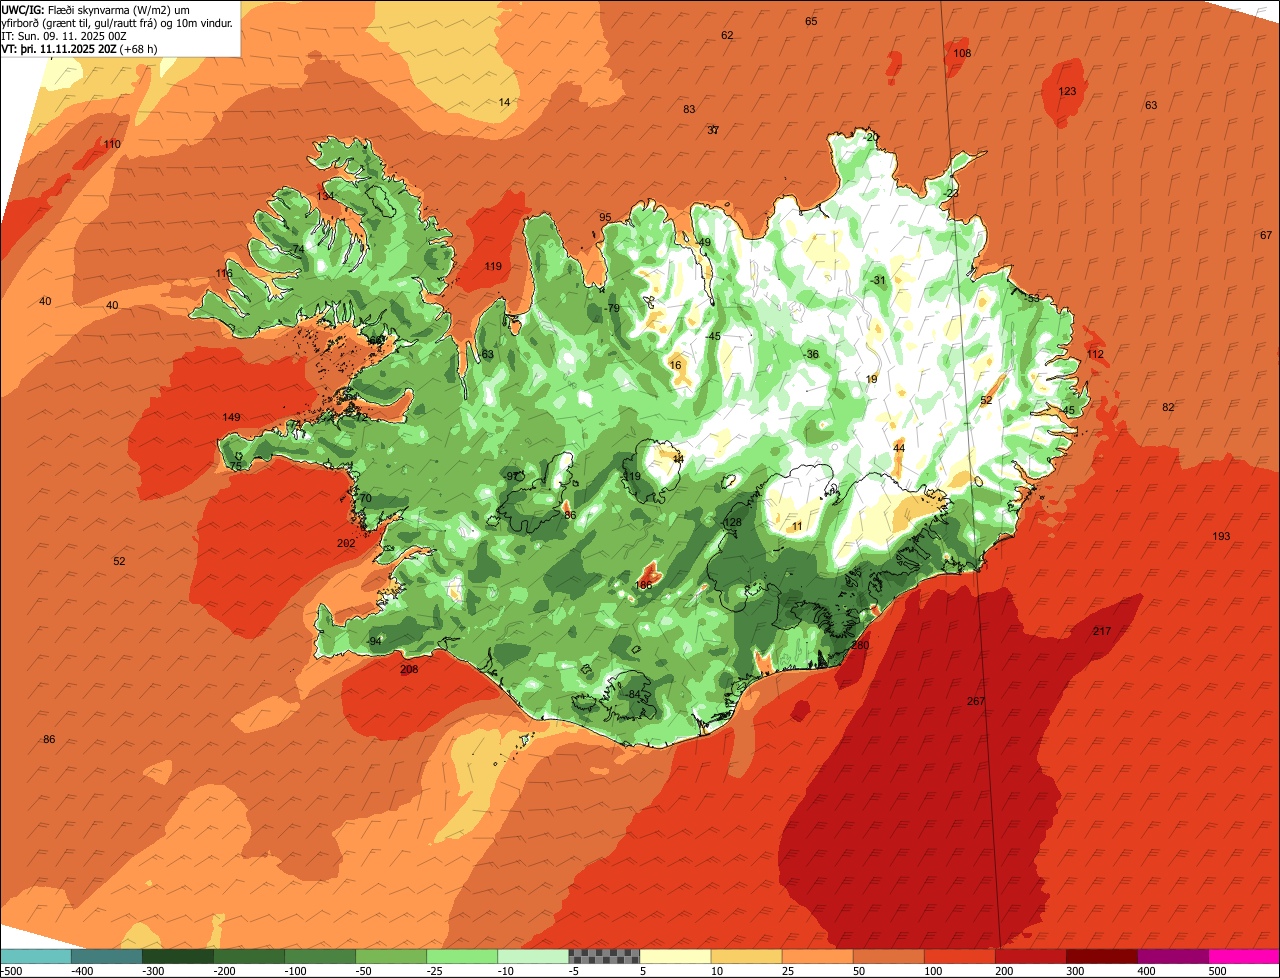Click the map value 67 at the right edge
The width and height of the screenshot is (1280, 978).
click(1266, 235)
